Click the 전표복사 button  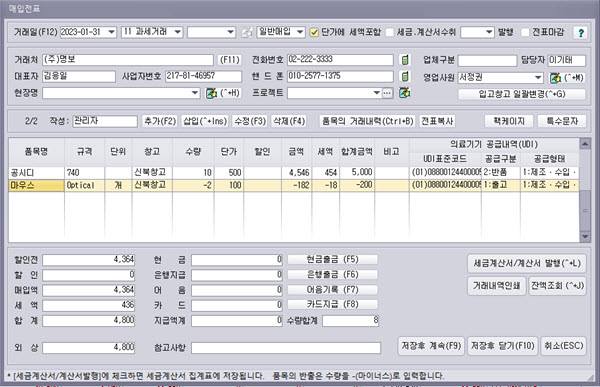(437, 121)
